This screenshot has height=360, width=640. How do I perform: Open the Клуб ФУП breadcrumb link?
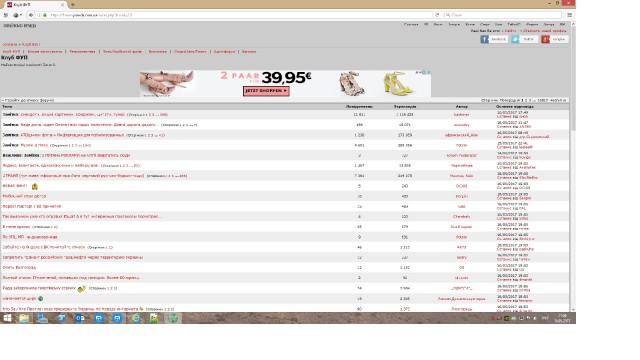(31, 44)
